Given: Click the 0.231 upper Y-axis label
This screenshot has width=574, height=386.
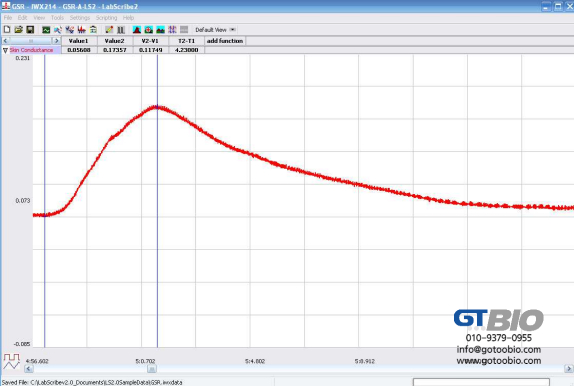Looking at the screenshot, I should [22, 58].
